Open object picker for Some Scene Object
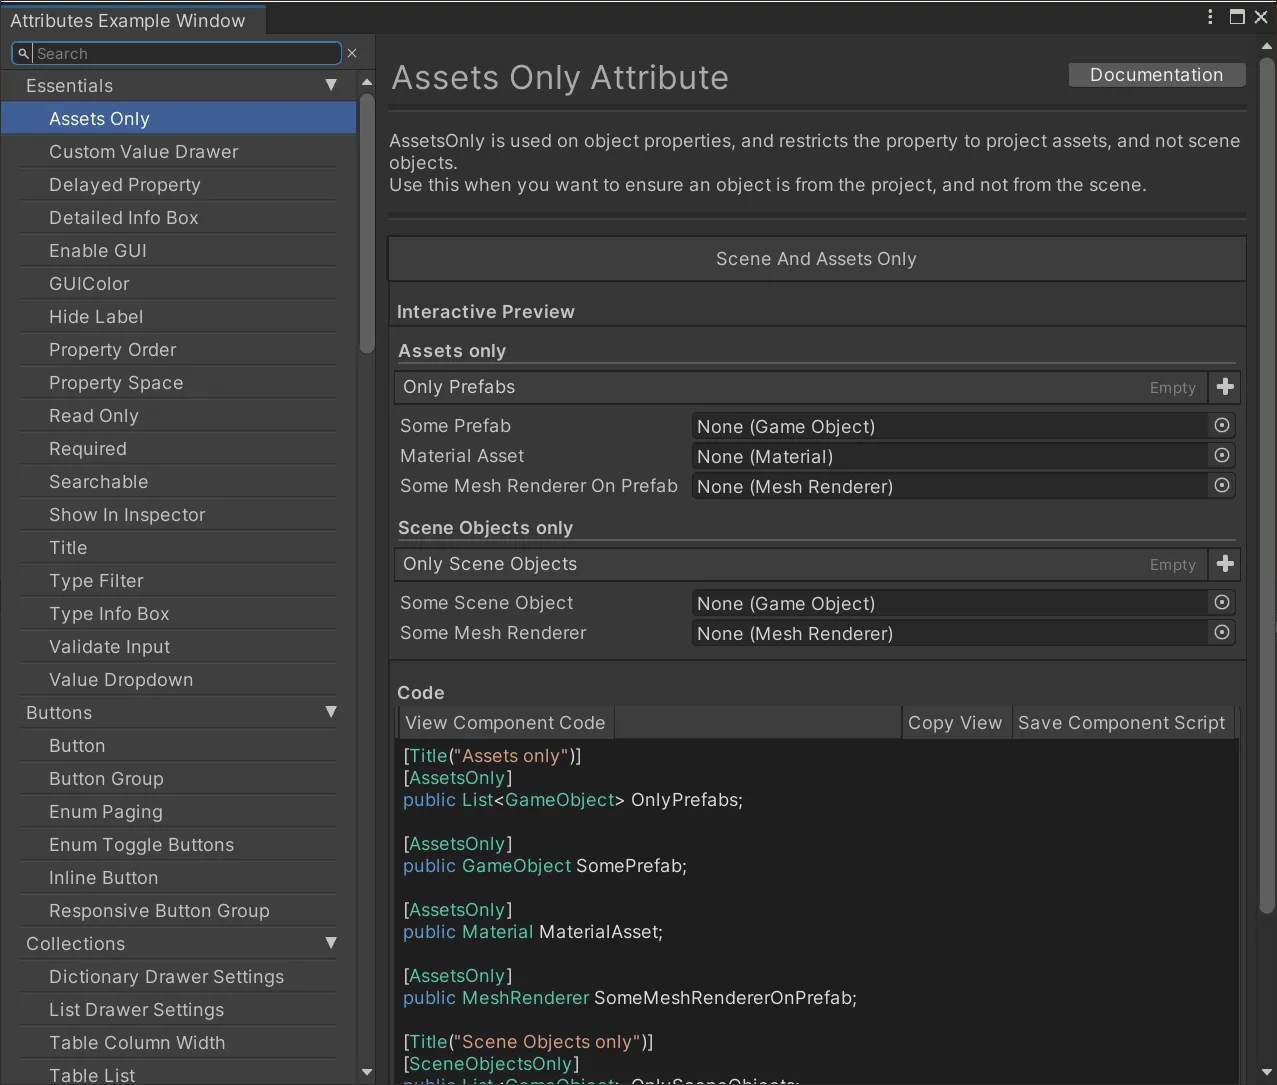This screenshot has width=1277, height=1085. click(x=1222, y=603)
